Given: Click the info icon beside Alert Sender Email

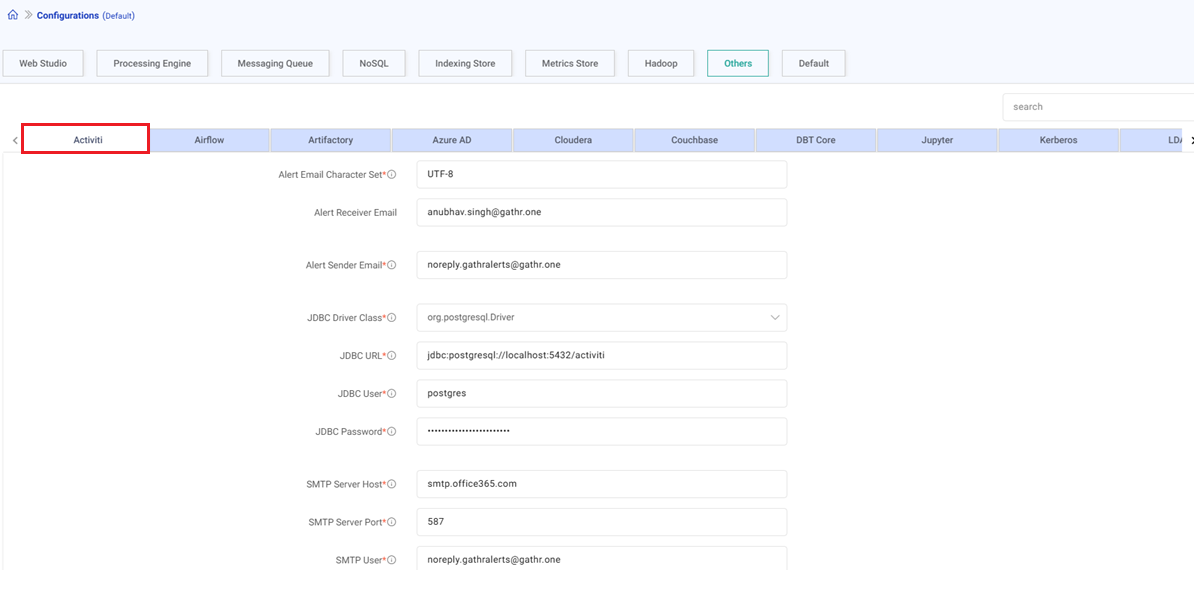Looking at the screenshot, I should (x=392, y=264).
